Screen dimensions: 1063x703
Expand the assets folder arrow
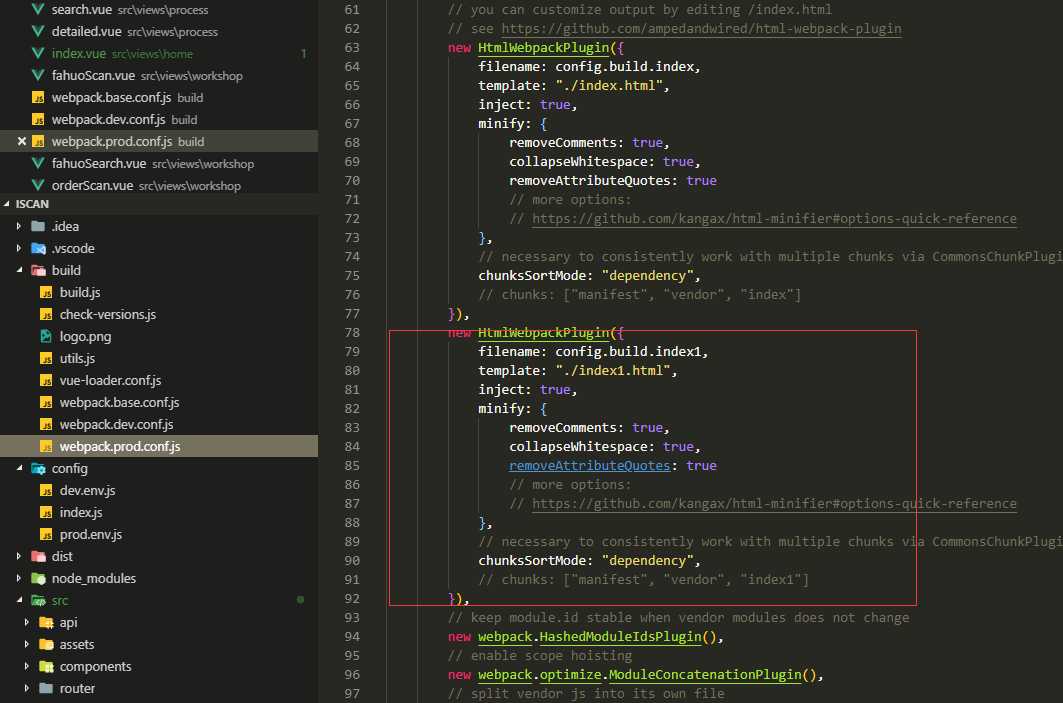tap(27, 645)
